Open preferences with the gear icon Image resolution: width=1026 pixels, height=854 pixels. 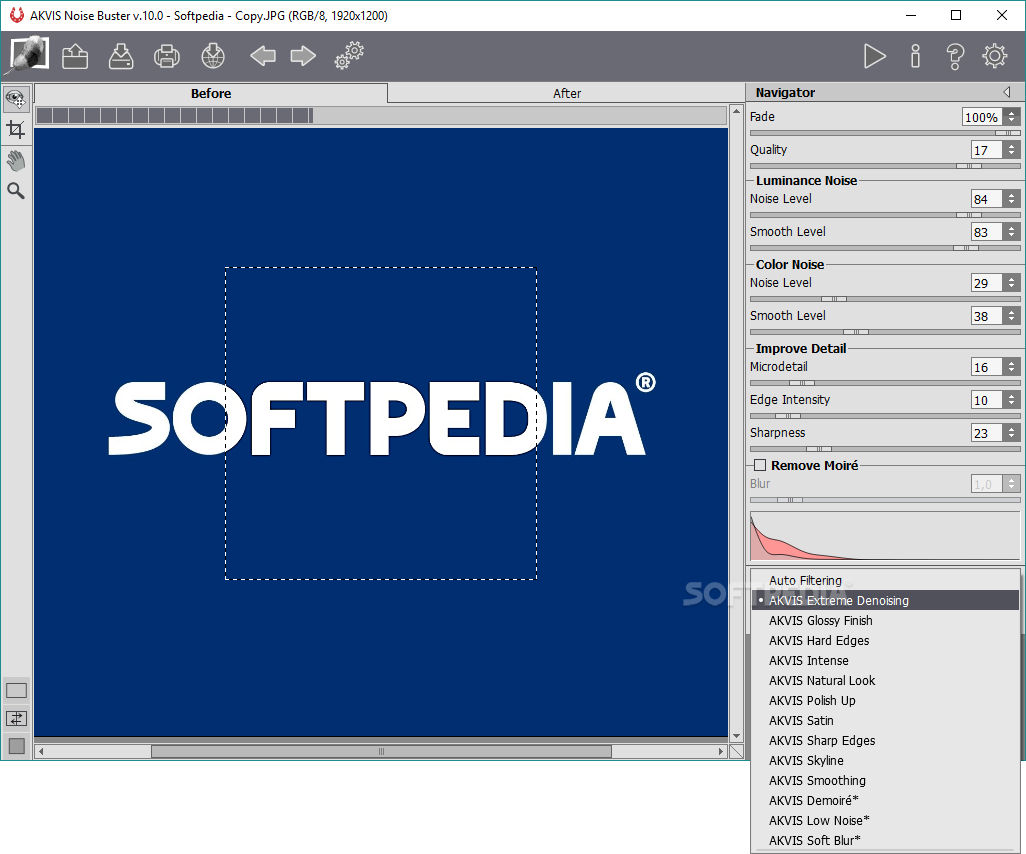click(x=995, y=56)
